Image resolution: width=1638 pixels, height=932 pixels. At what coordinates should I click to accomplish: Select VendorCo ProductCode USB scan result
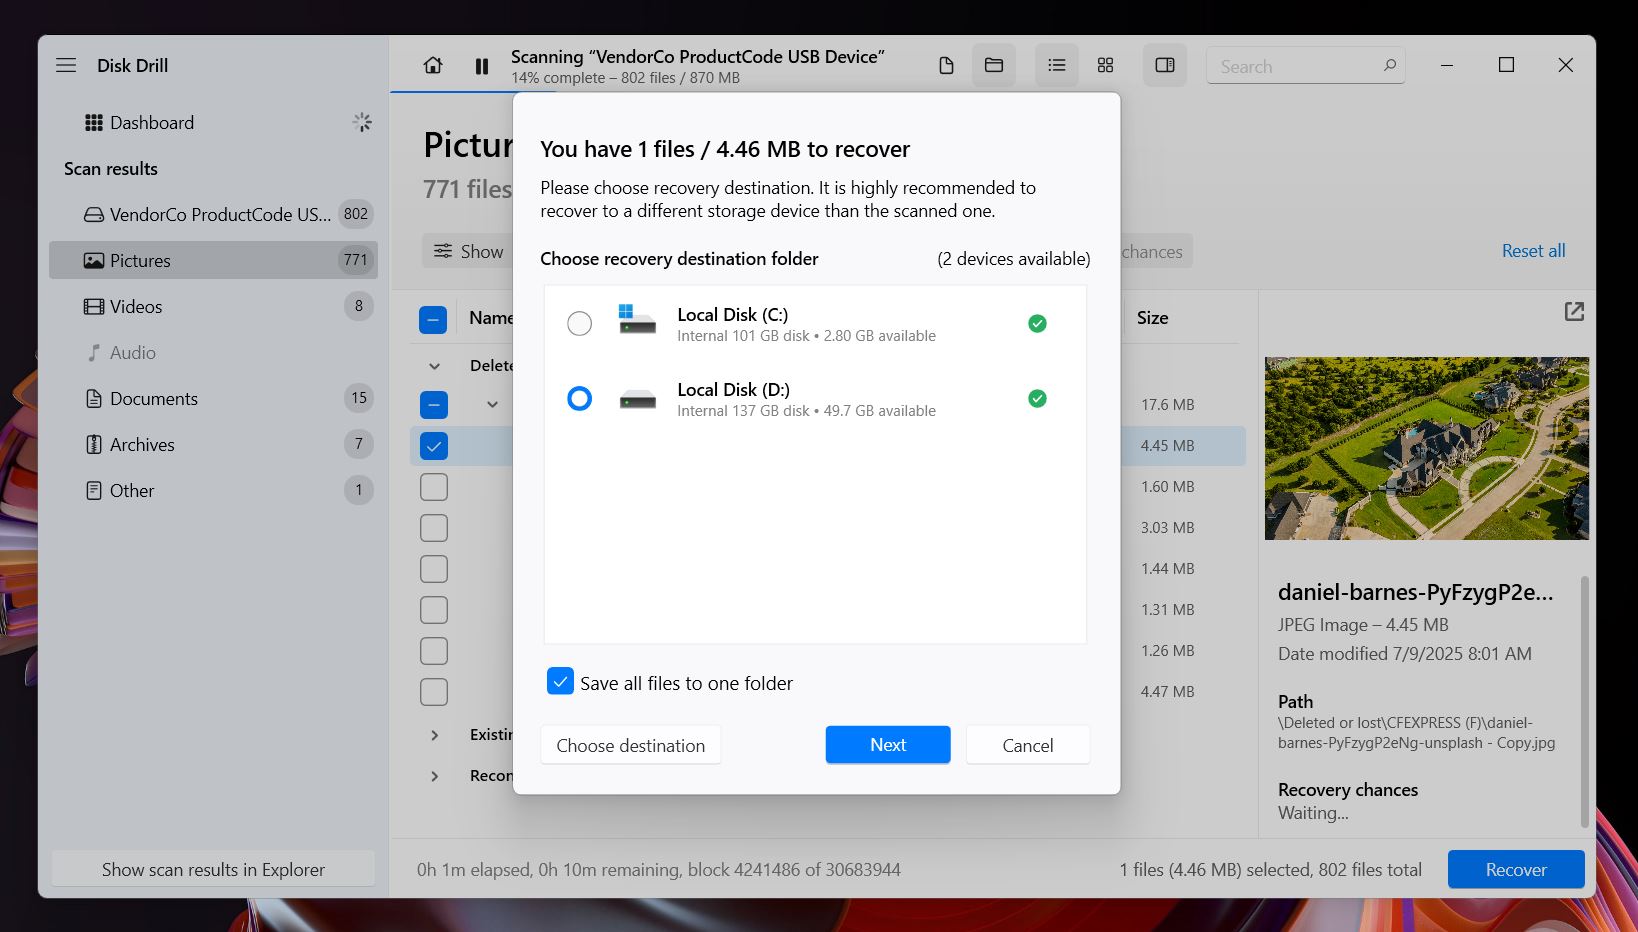coord(213,214)
